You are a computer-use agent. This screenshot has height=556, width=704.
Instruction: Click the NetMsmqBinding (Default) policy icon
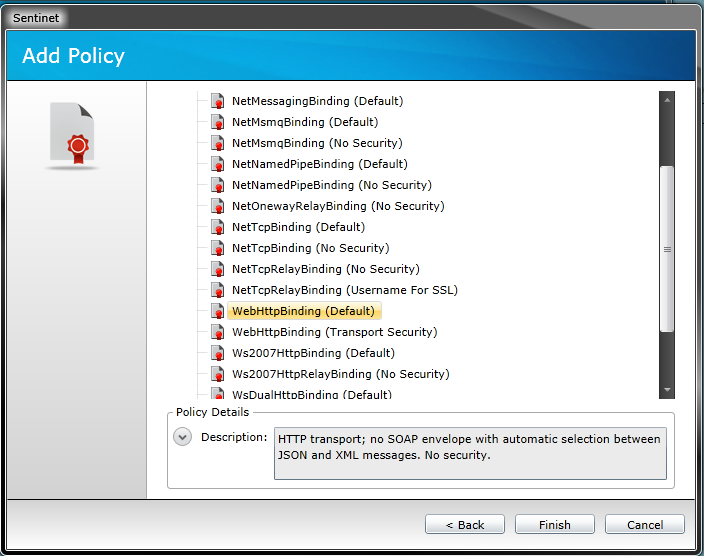point(218,122)
